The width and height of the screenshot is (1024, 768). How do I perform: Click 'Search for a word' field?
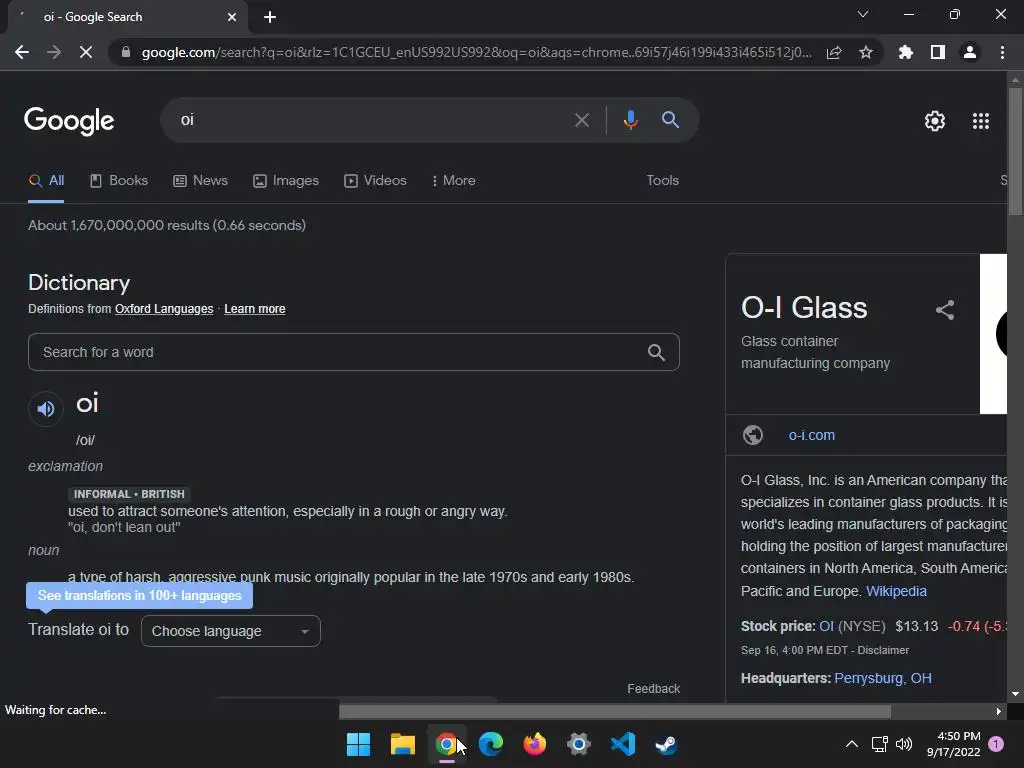coord(353,352)
